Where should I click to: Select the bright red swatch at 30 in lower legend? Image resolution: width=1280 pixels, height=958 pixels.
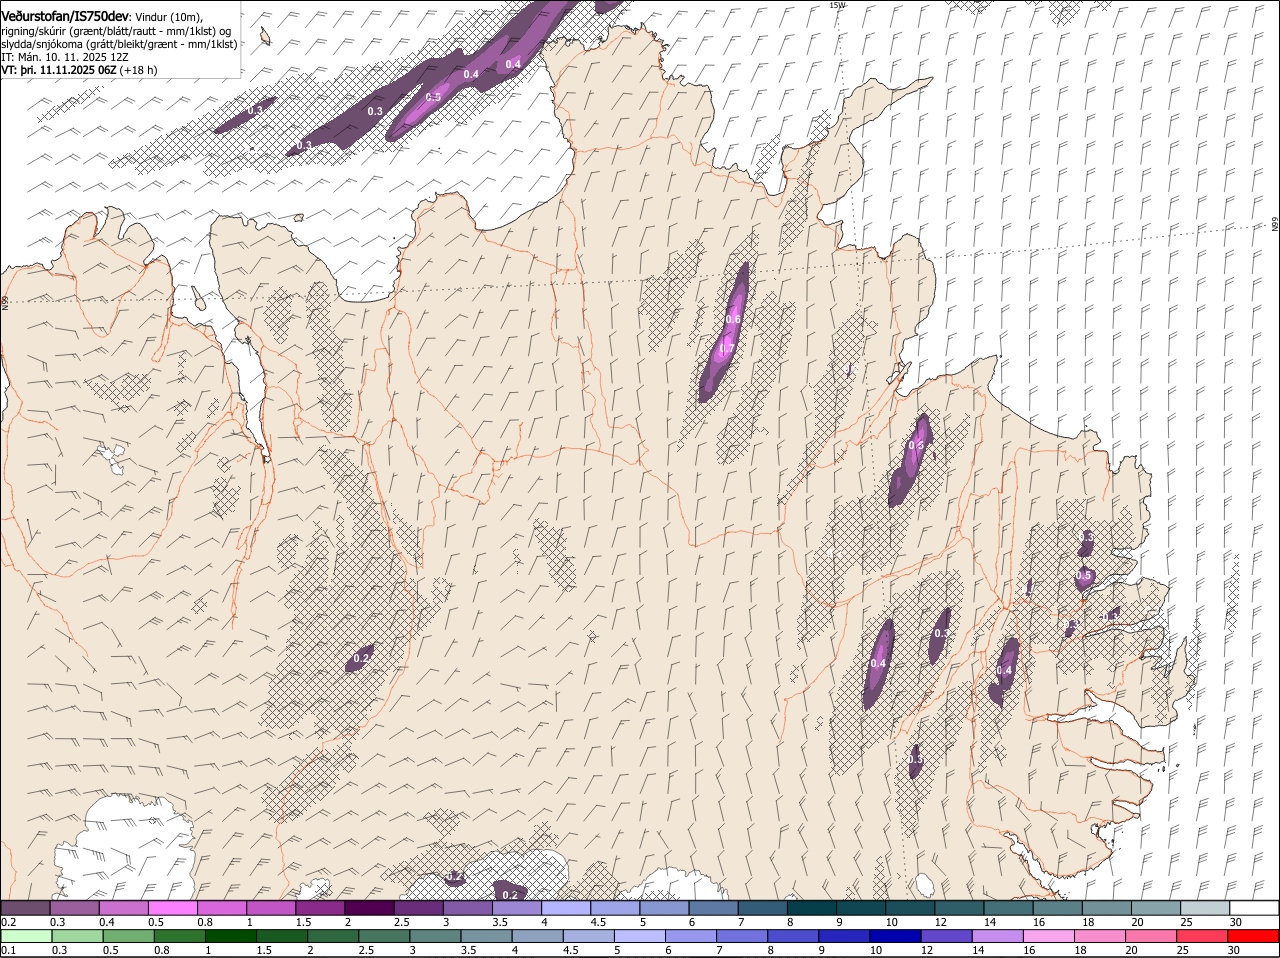(1255, 936)
